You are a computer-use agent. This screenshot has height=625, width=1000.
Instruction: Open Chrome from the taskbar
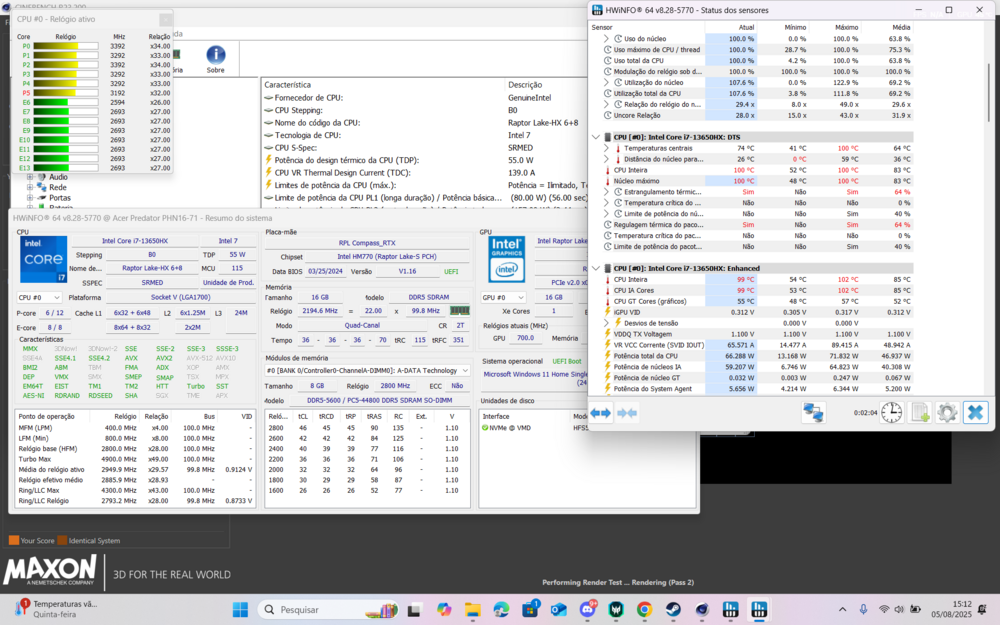(645, 609)
